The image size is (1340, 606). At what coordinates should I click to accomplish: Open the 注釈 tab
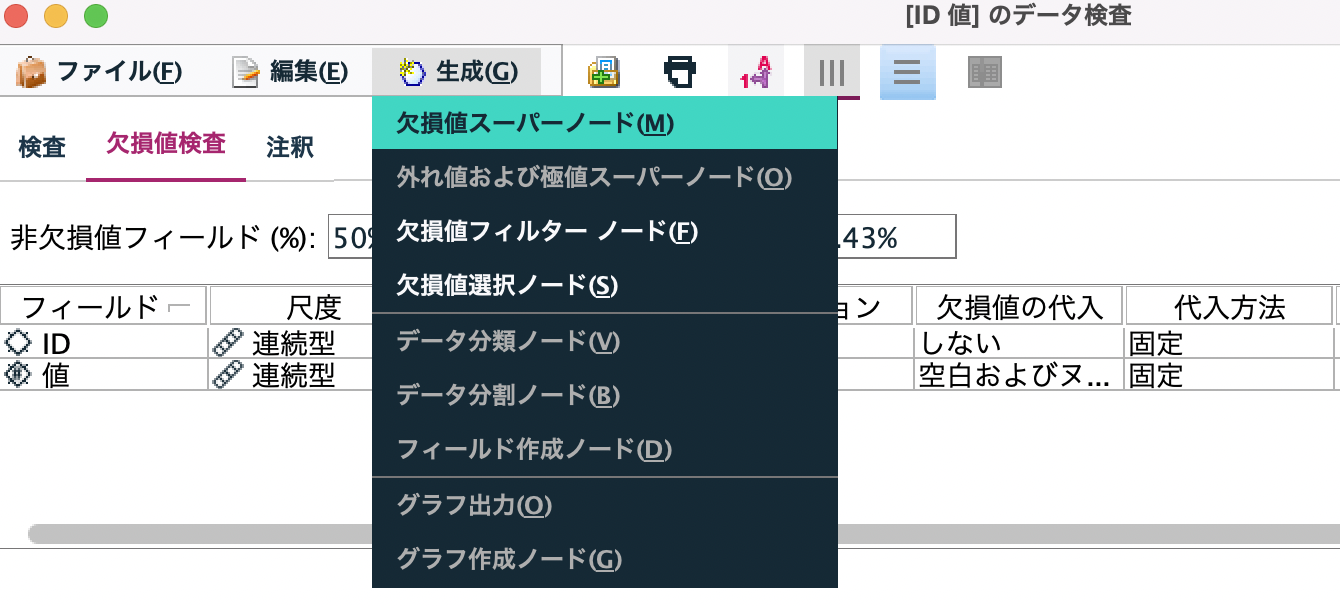[289, 146]
